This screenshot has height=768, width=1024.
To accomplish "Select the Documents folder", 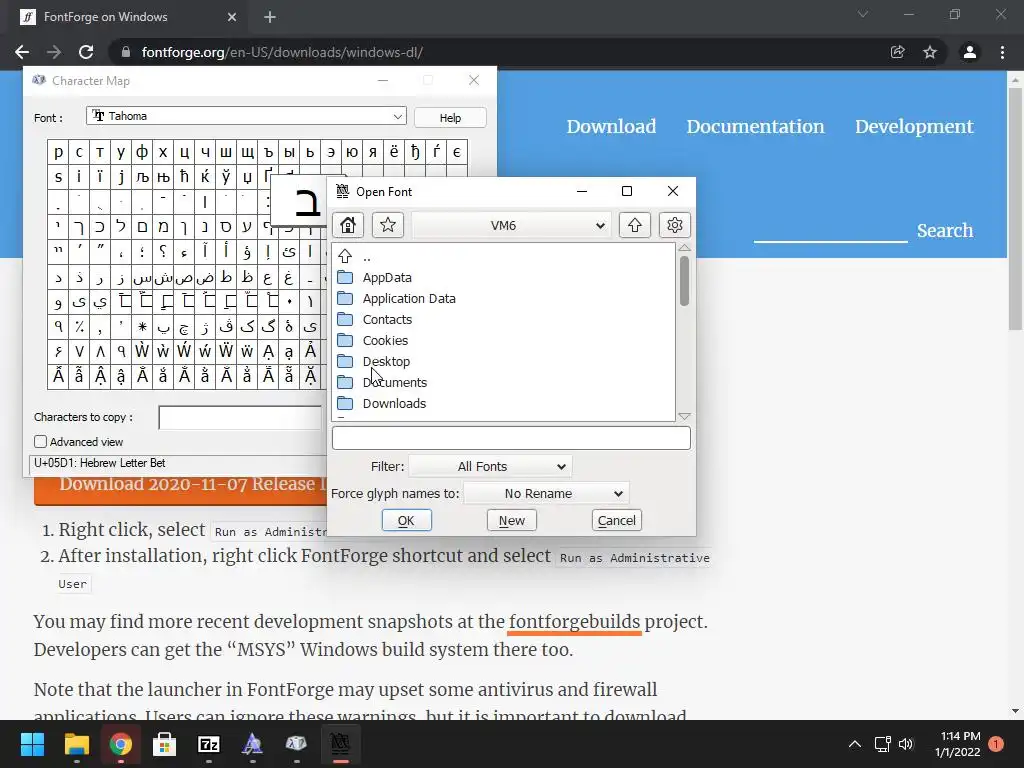I will click(394, 382).
